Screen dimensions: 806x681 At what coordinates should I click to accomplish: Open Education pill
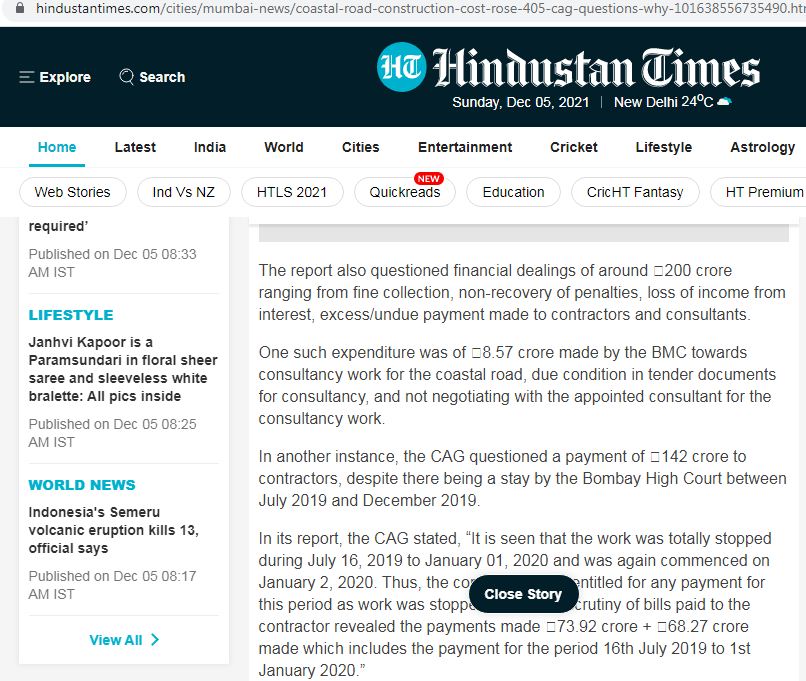513,192
